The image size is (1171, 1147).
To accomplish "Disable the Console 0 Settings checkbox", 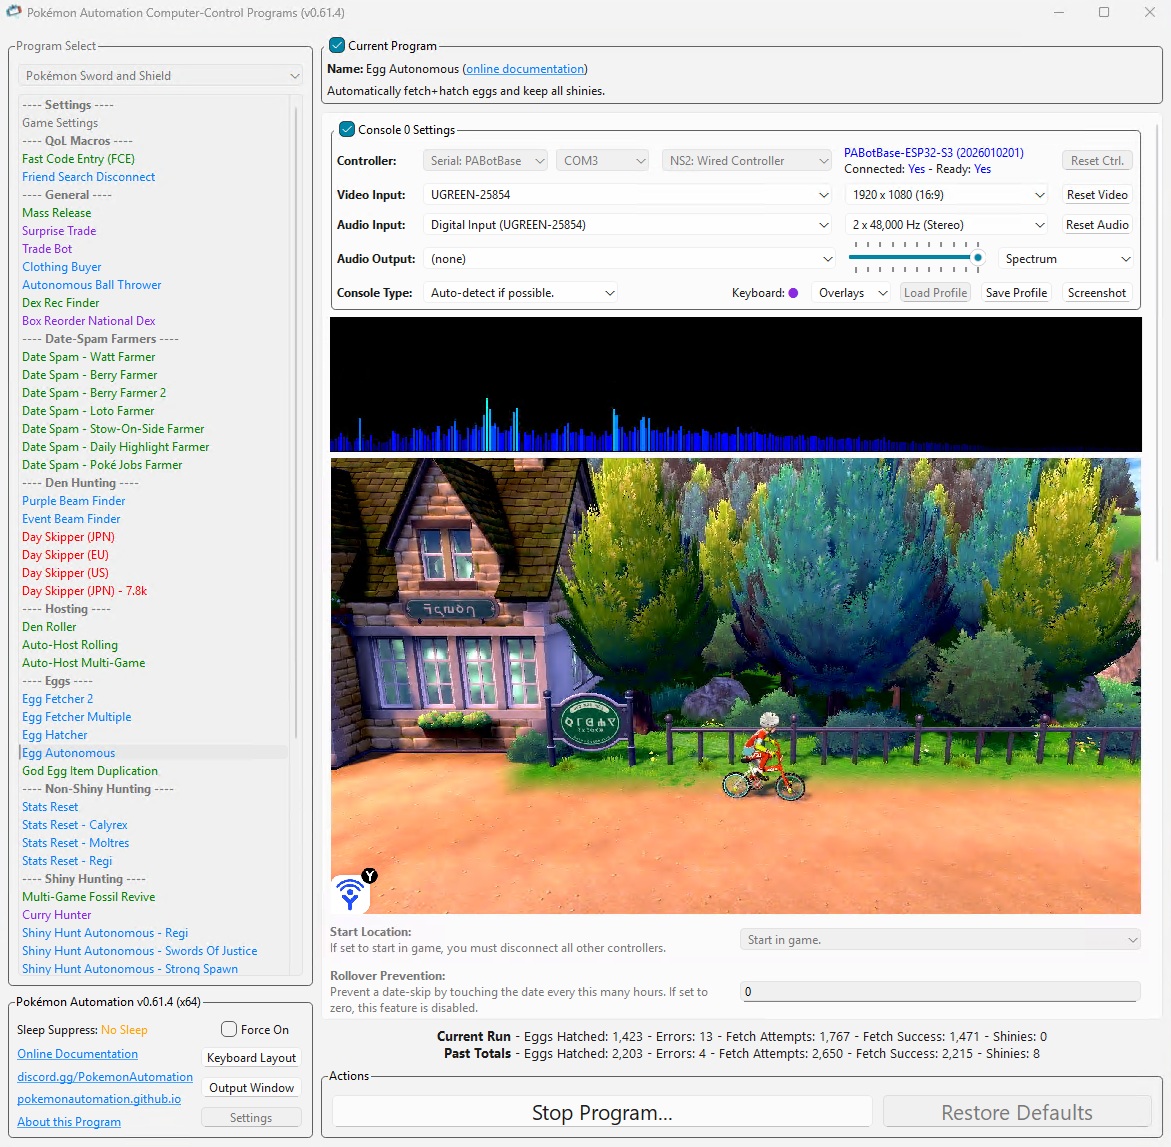I will (346, 129).
